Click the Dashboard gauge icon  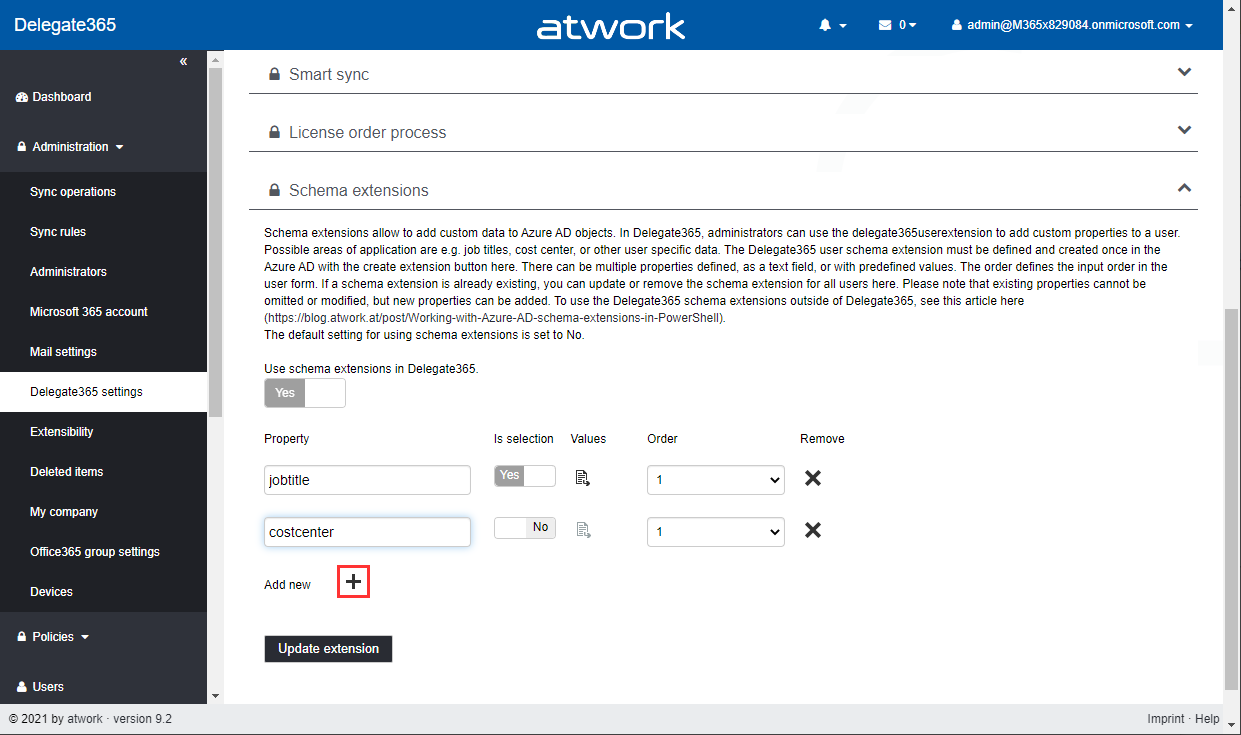22,98
